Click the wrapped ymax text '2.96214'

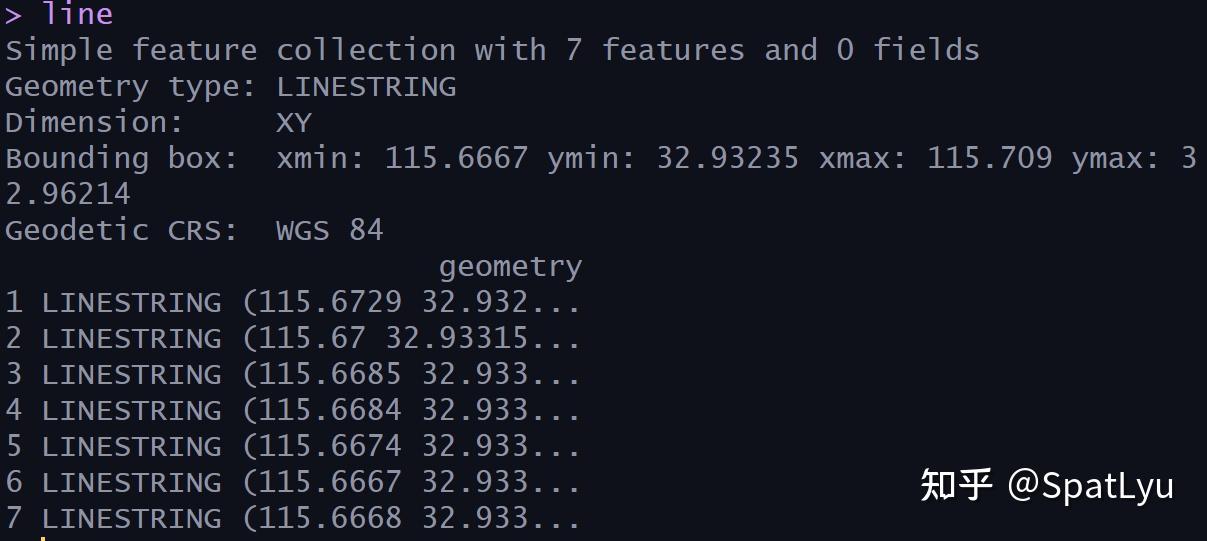pos(68,194)
